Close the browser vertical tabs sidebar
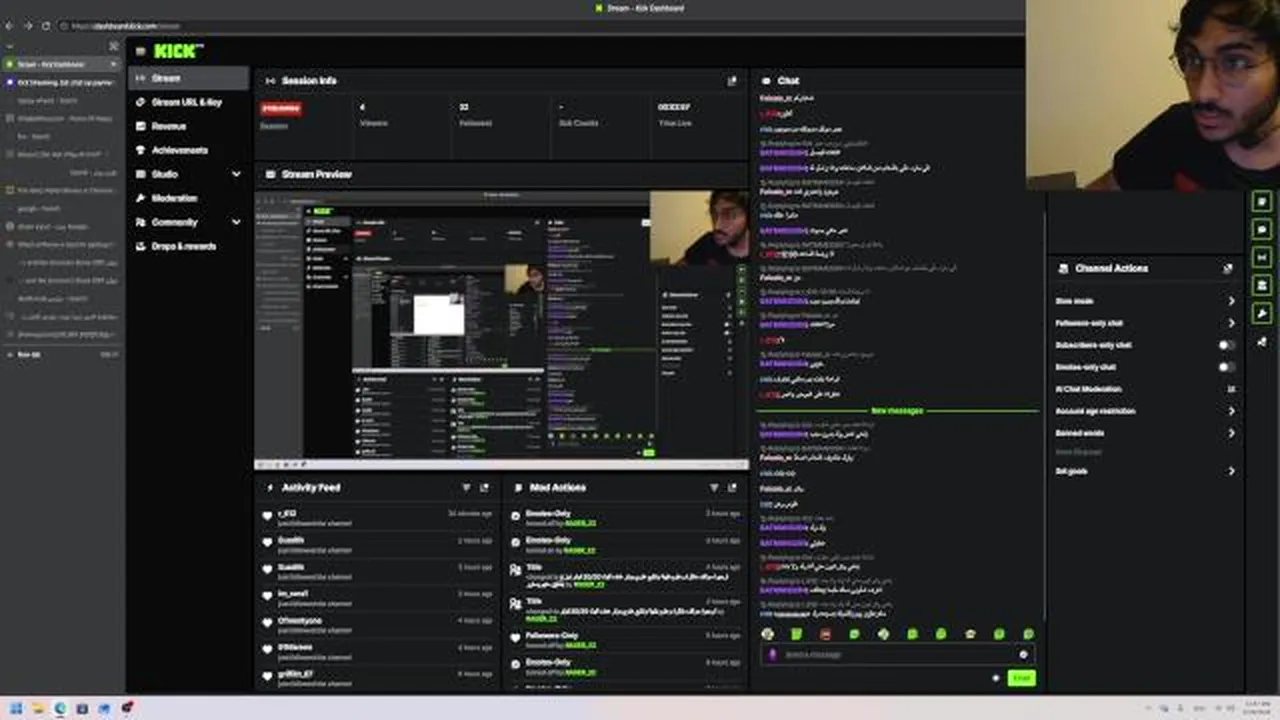Image resolution: width=1280 pixels, height=720 pixels. (x=113, y=46)
